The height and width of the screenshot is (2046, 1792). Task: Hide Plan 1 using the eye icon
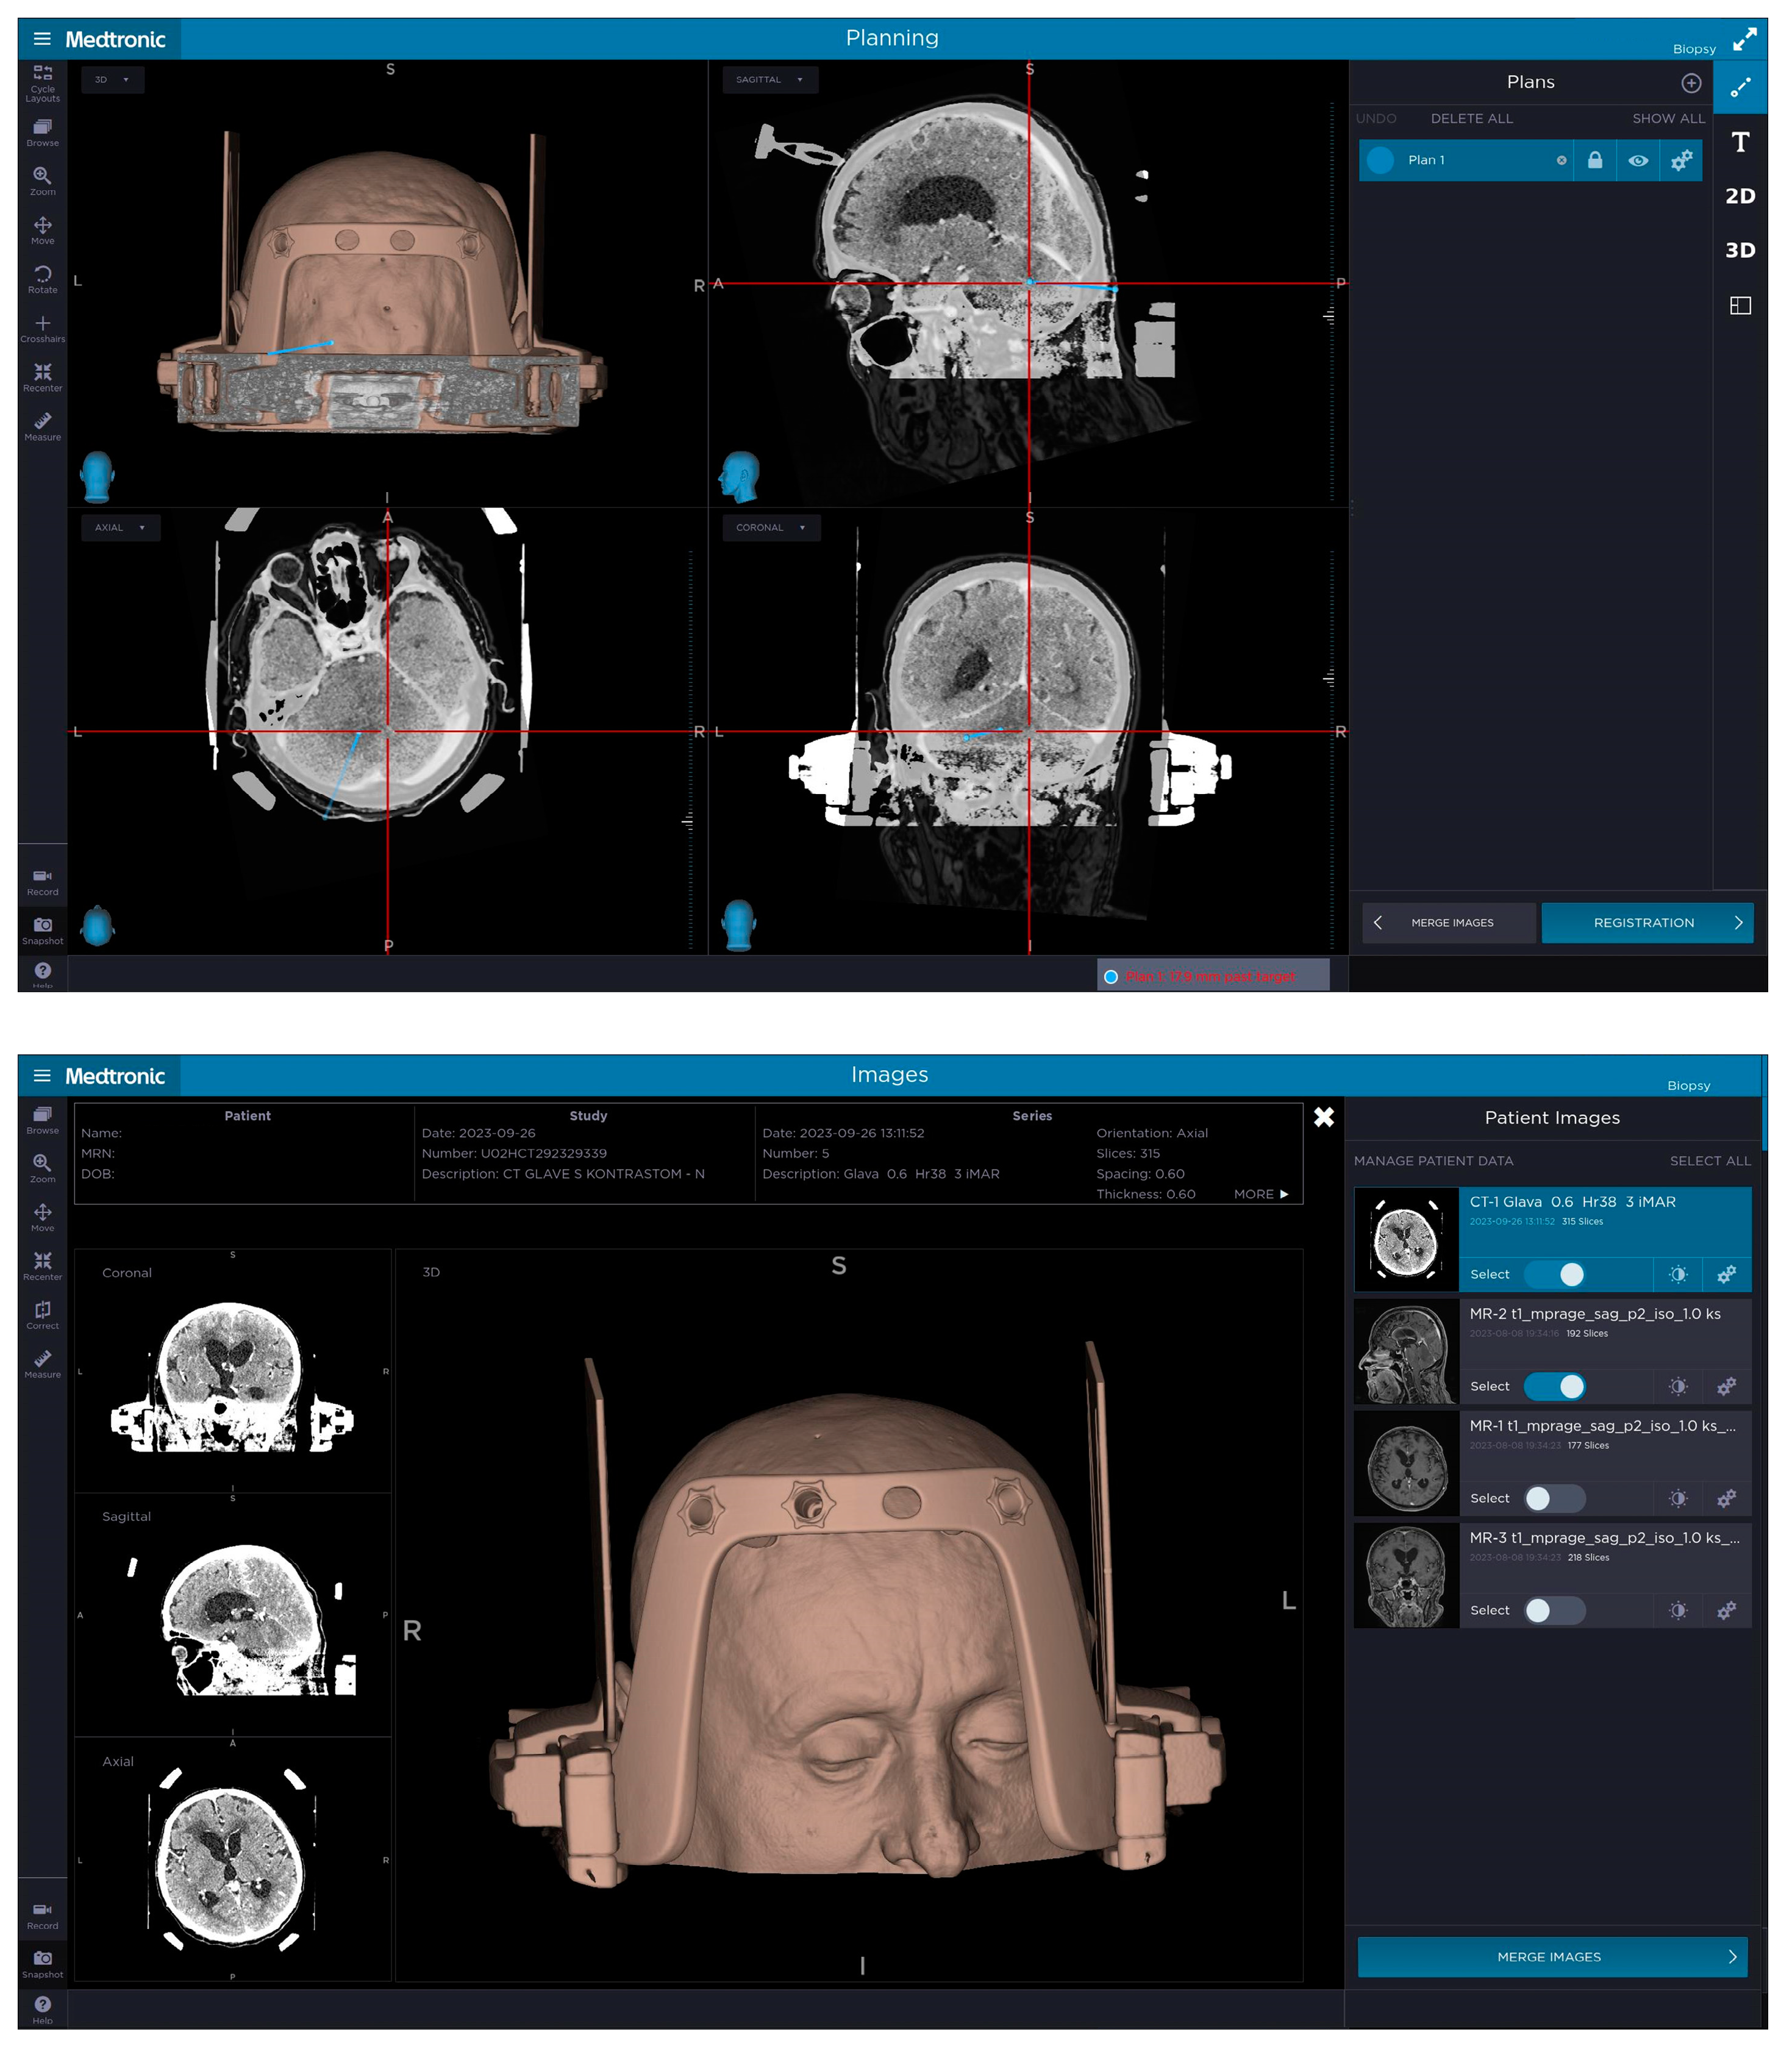point(1638,160)
